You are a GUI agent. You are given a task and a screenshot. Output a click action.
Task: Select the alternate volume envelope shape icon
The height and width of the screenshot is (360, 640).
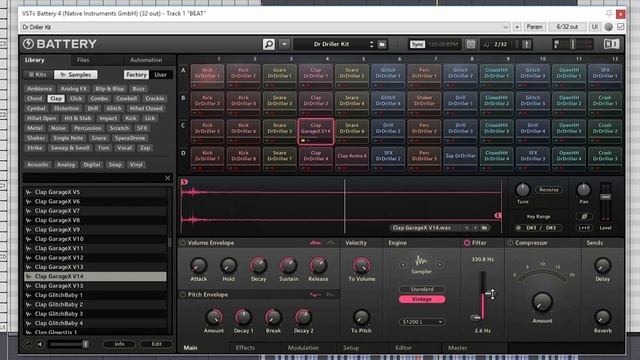pyautogui.click(x=331, y=243)
